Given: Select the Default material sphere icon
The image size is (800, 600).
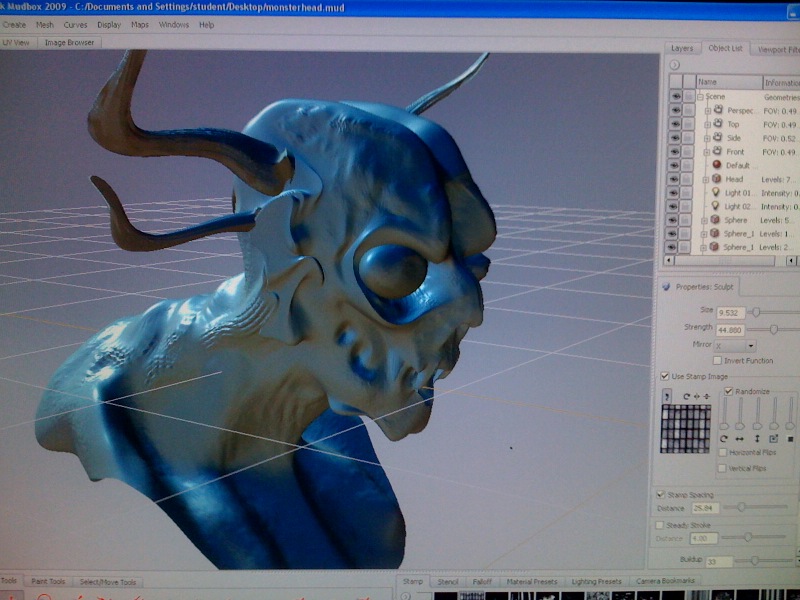Looking at the screenshot, I should pos(716,165).
